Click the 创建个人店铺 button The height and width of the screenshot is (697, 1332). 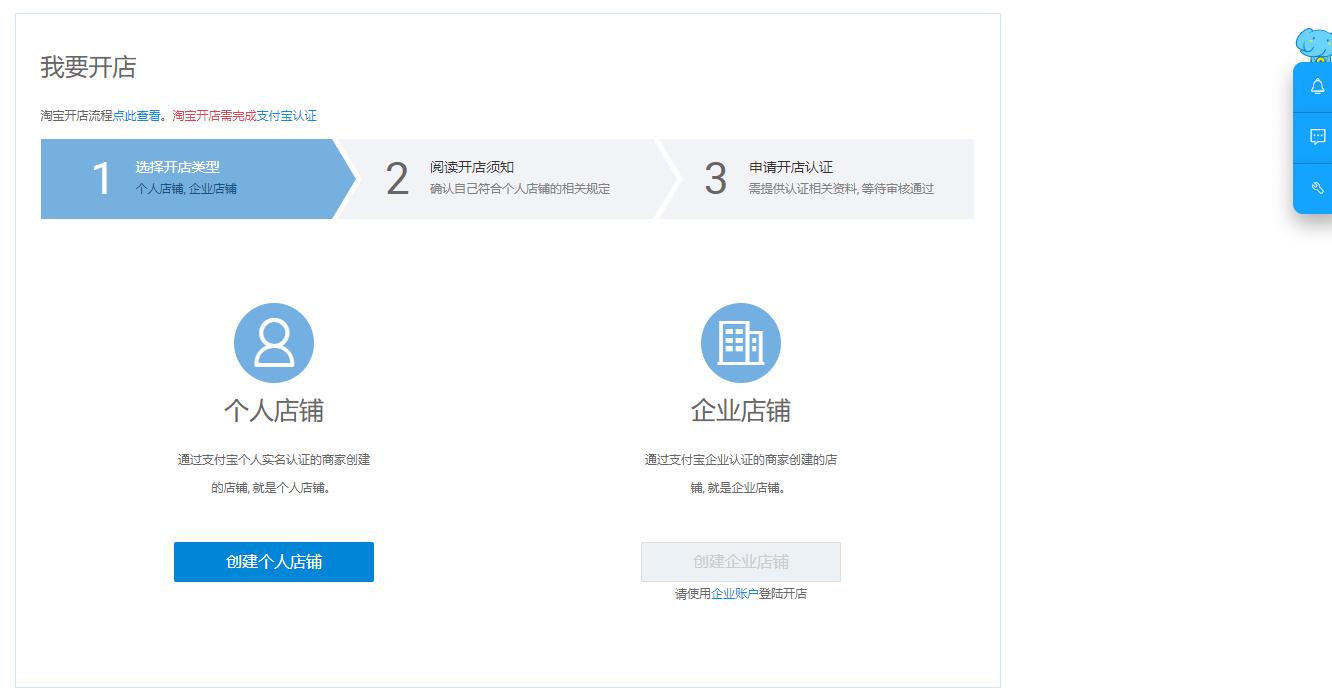[274, 561]
